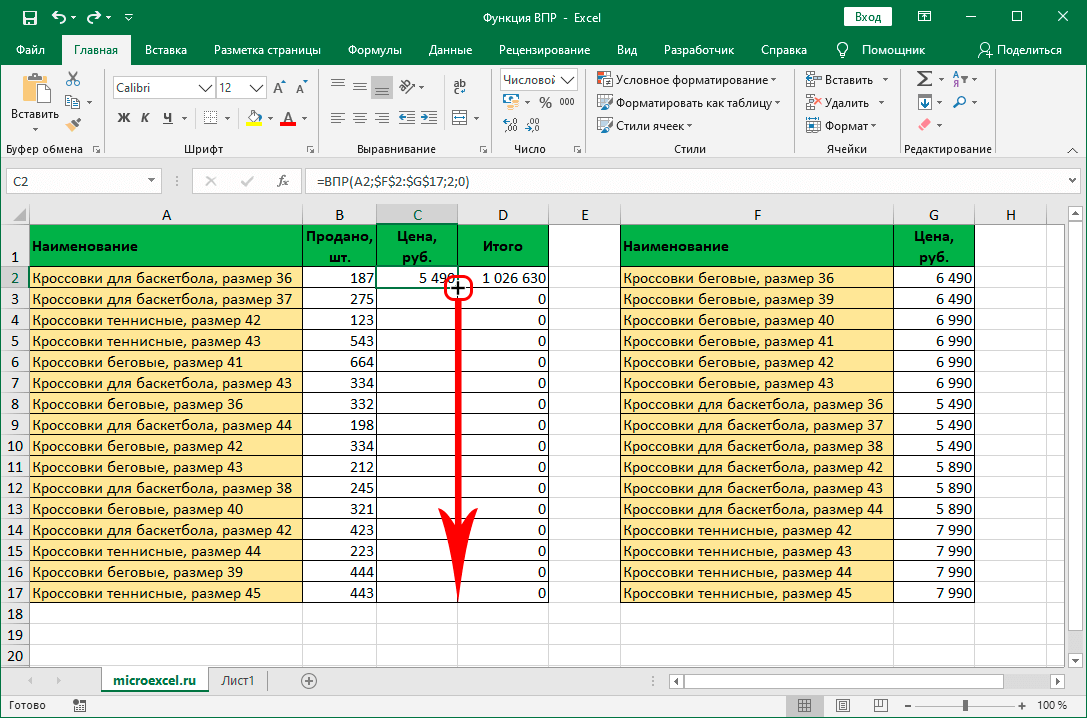Open the font size 12 dropdown
This screenshot has height=718, width=1087.
[256, 88]
